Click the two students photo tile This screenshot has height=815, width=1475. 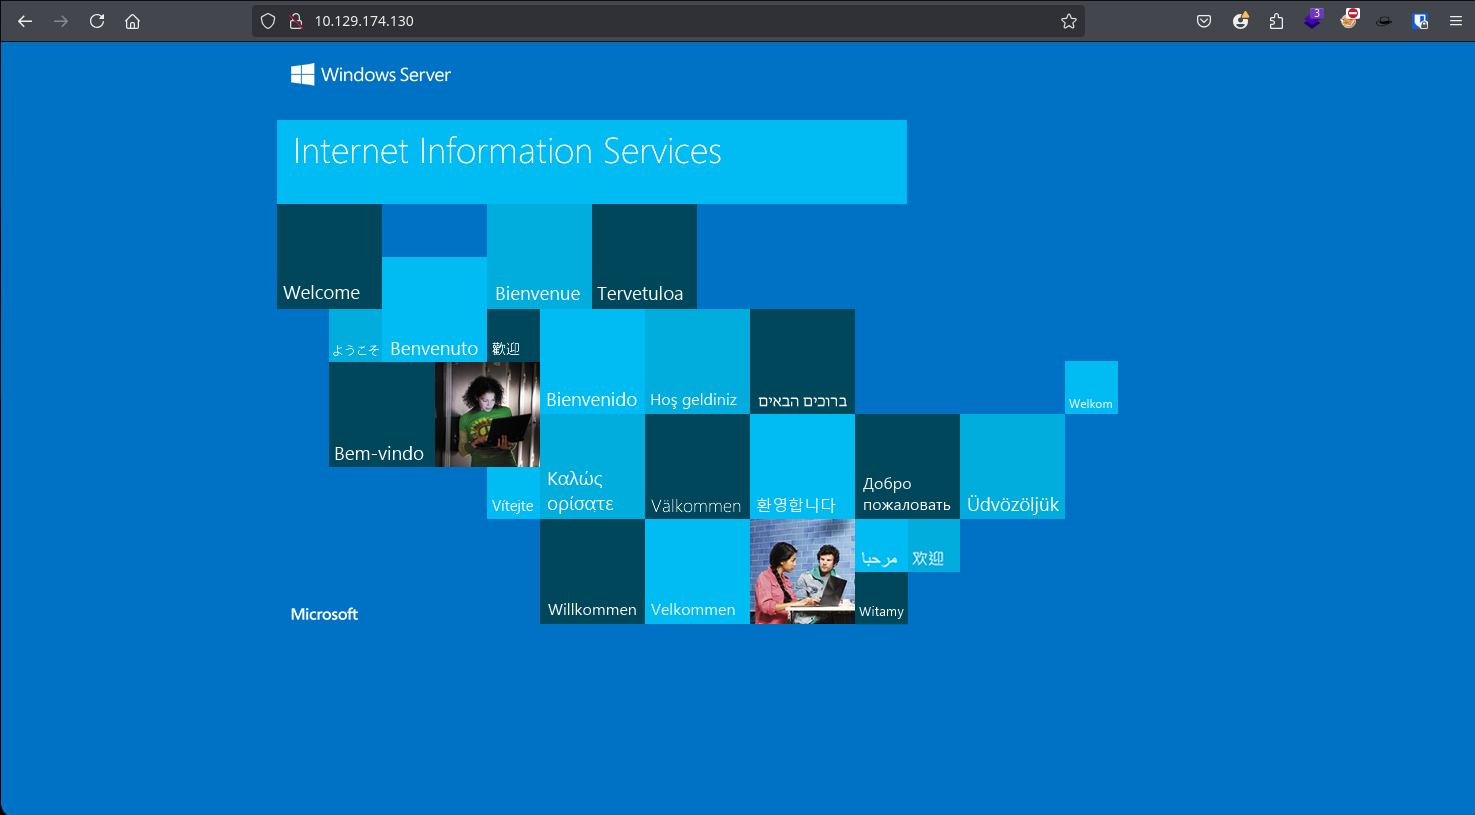pyautogui.click(x=802, y=571)
